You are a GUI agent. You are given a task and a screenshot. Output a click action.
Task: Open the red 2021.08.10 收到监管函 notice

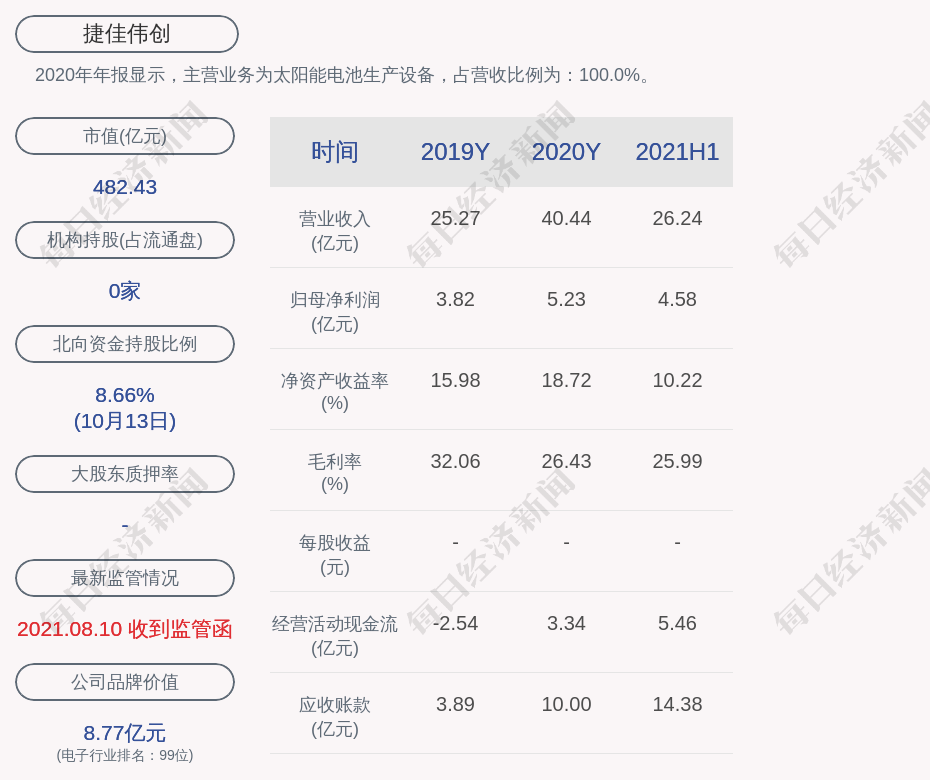pos(125,629)
